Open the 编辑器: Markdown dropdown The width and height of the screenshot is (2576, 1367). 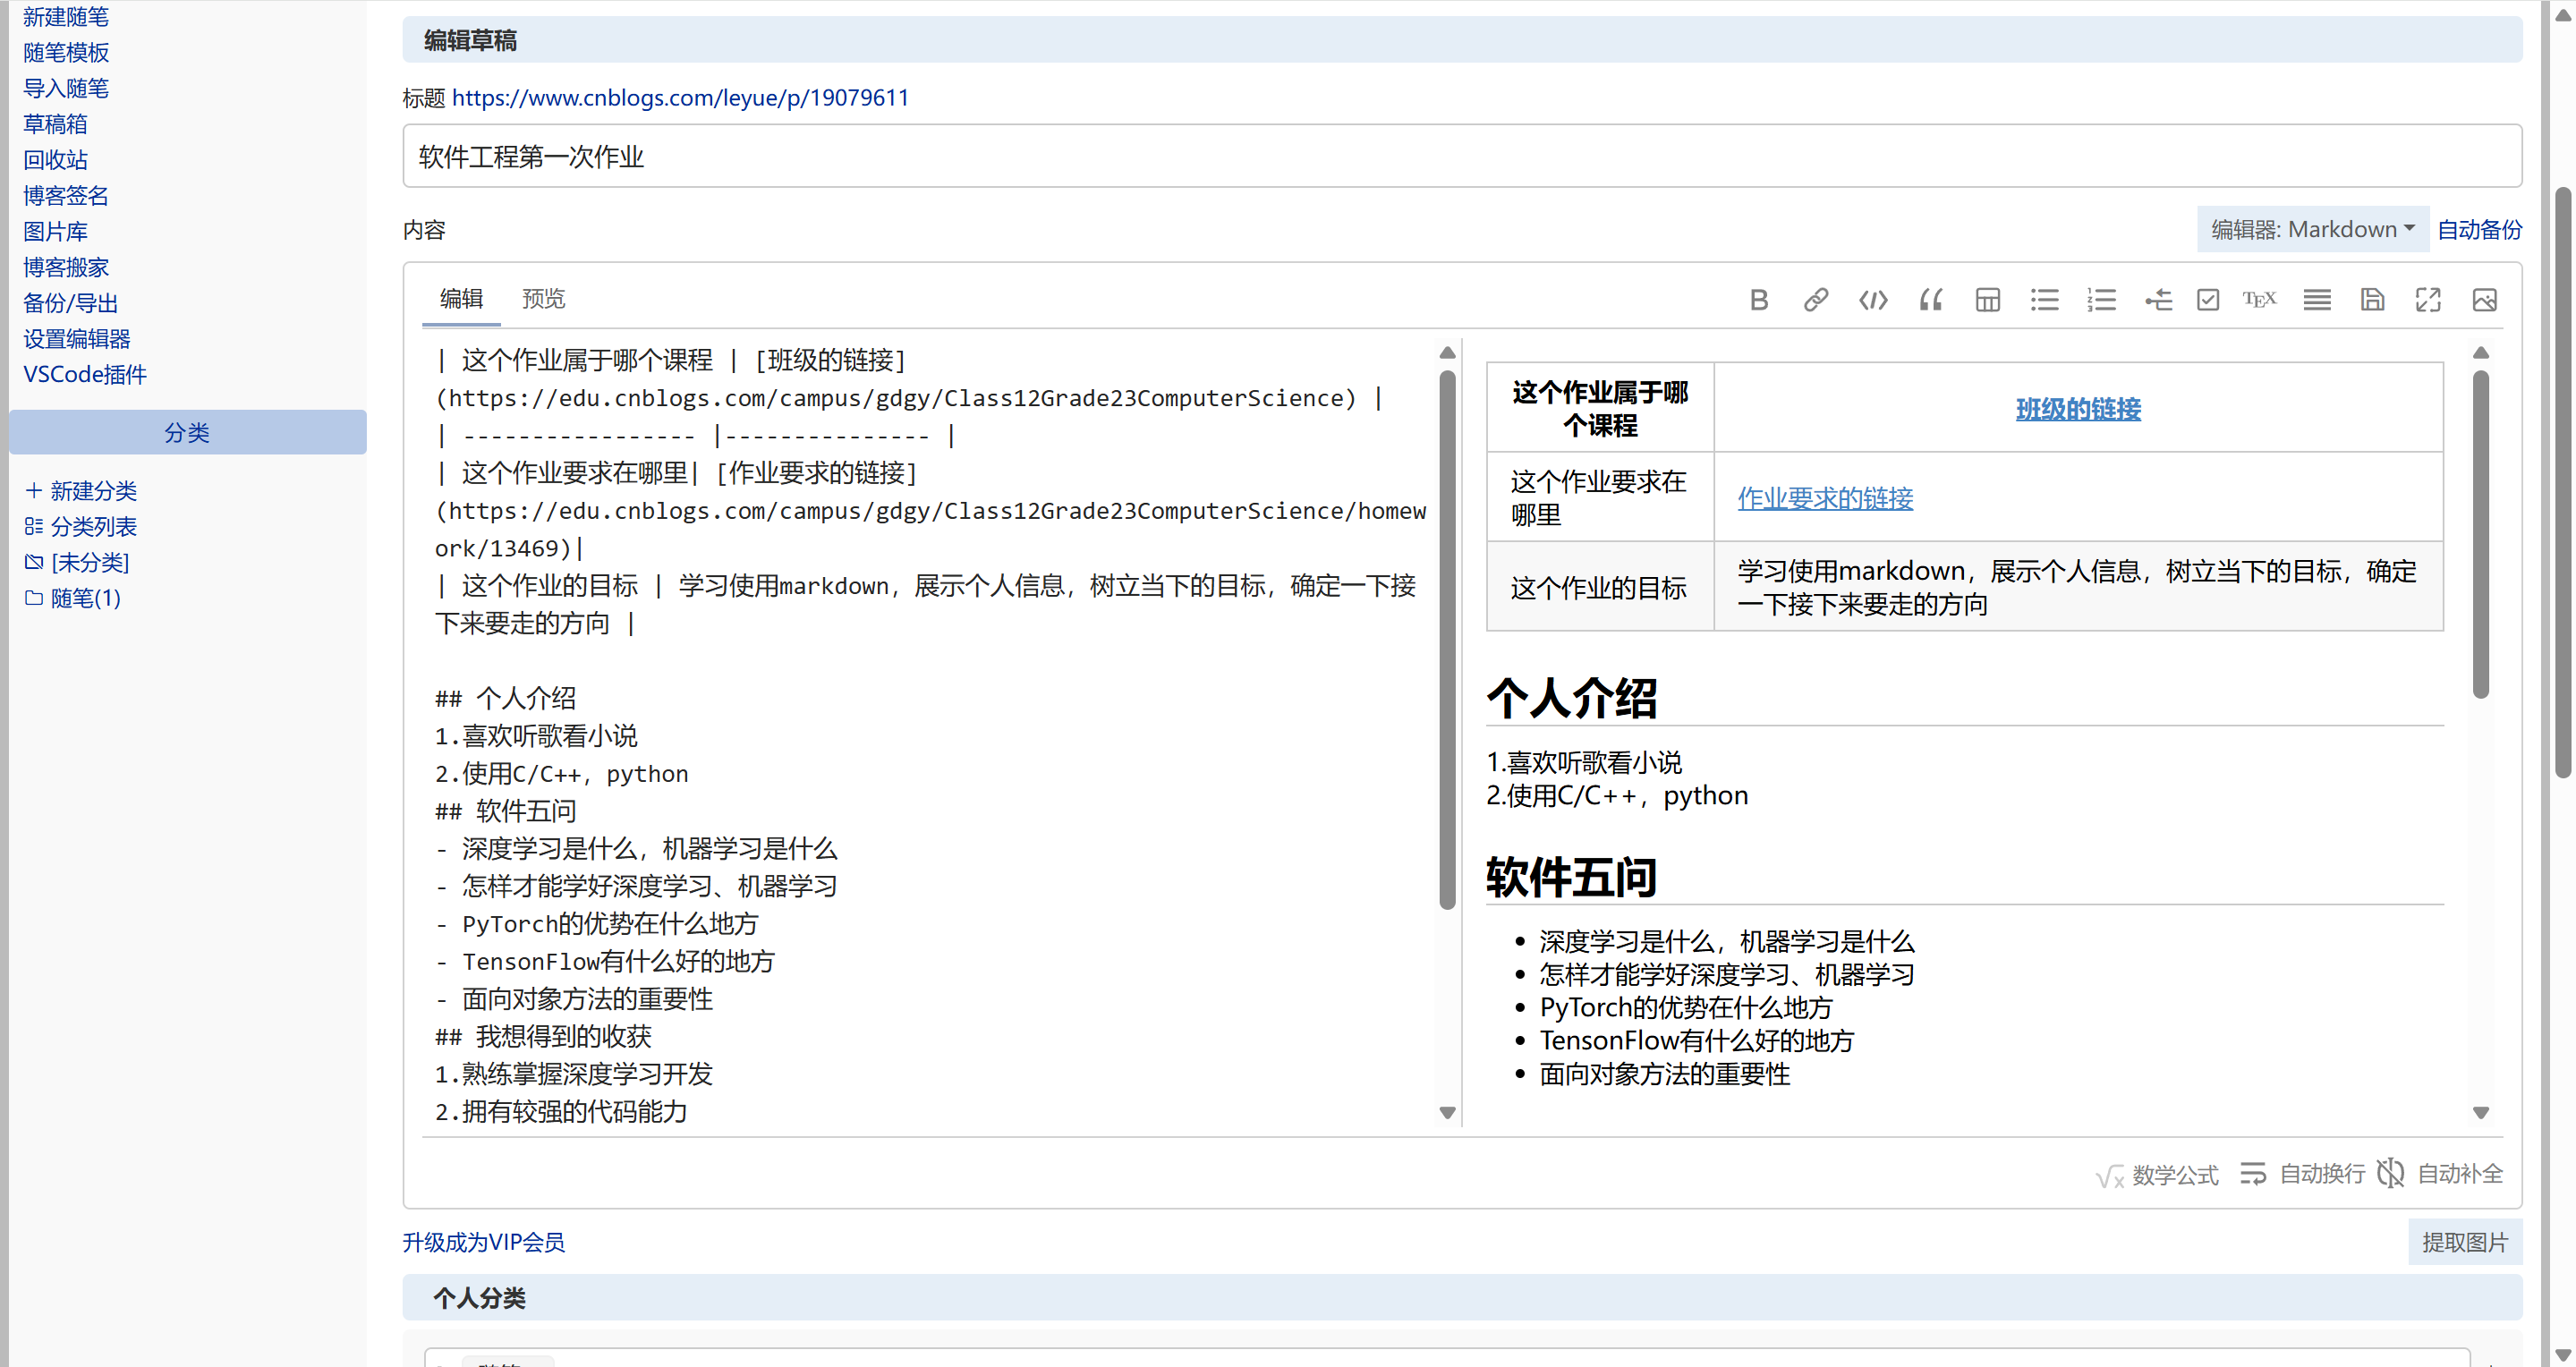(x=2312, y=229)
